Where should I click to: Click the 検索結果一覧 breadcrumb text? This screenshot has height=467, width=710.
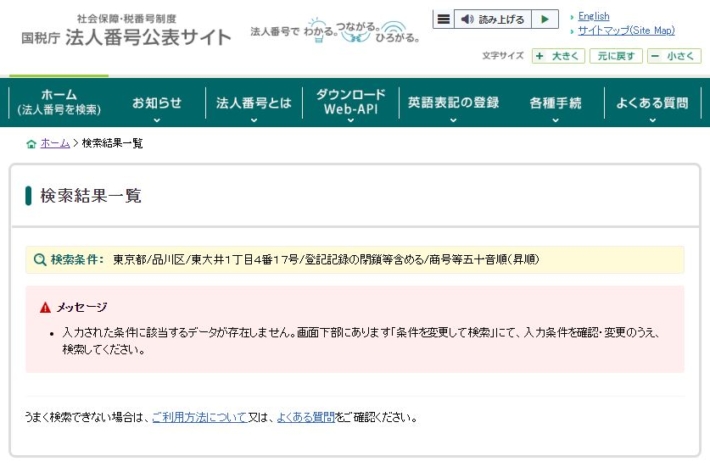tap(112, 143)
